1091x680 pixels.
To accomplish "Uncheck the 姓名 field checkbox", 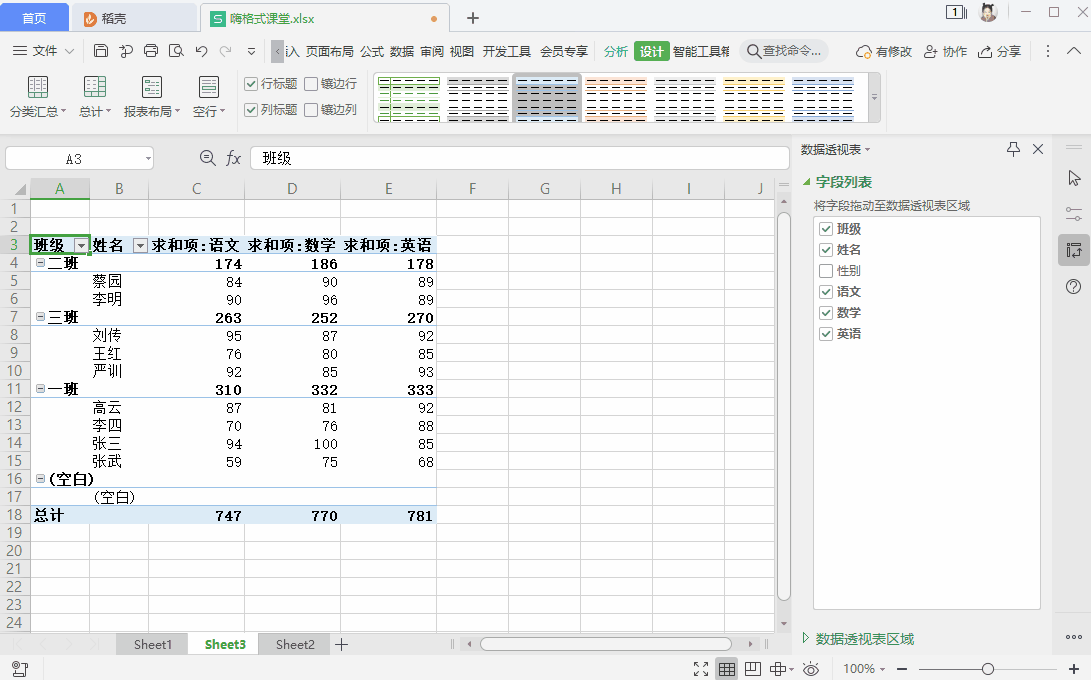I will [826, 249].
